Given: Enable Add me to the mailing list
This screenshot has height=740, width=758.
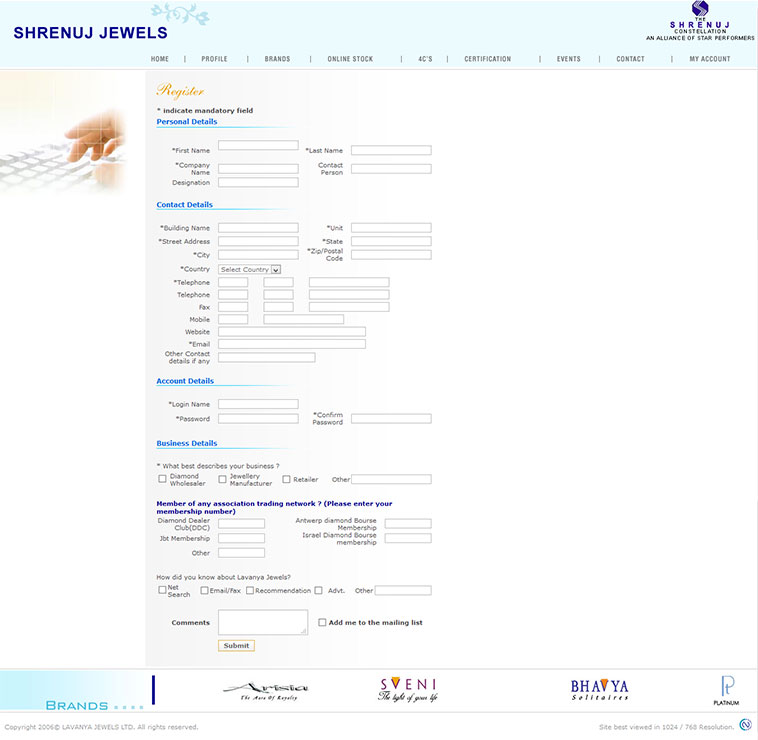Looking at the screenshot, I should tap(322, 623).
